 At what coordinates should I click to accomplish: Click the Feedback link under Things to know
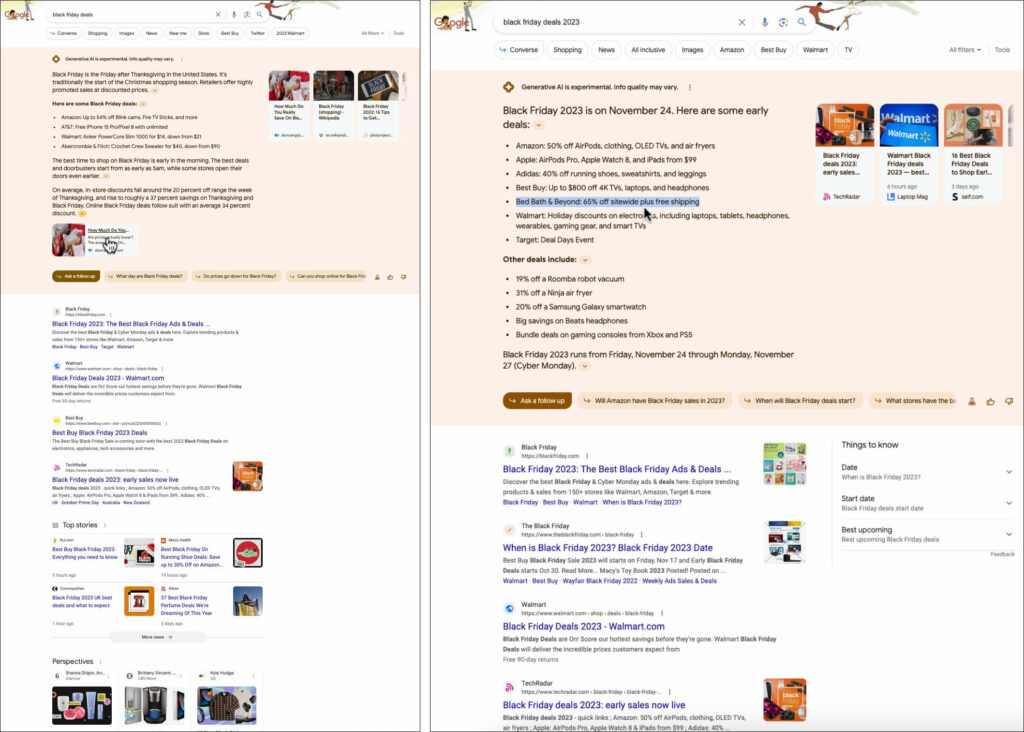click(x=1002, y=554)
